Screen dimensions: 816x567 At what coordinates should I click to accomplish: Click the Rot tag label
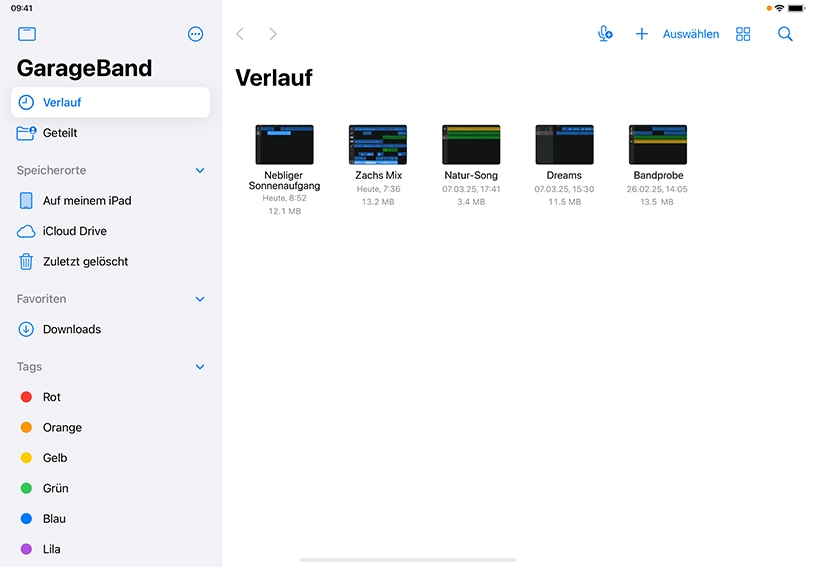(x=52, y=397)
